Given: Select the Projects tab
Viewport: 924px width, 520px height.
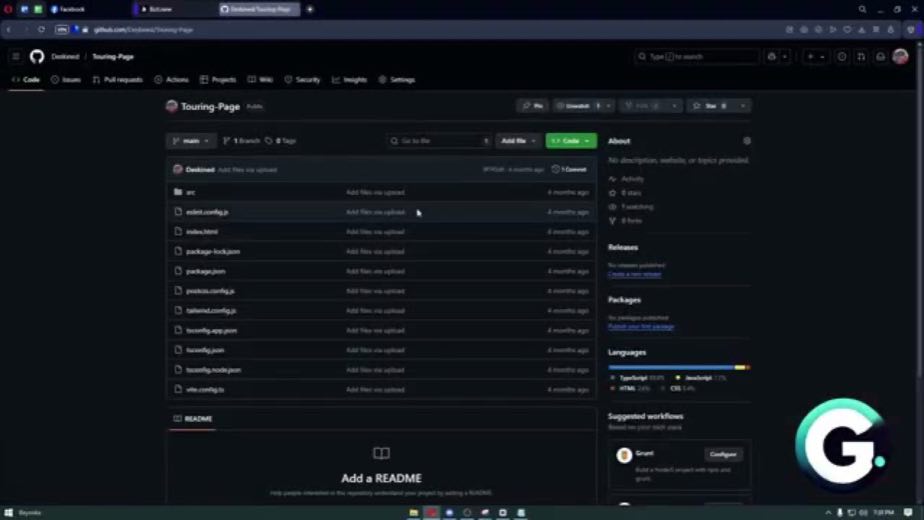Looking at the screenshot, I should 218,80.
